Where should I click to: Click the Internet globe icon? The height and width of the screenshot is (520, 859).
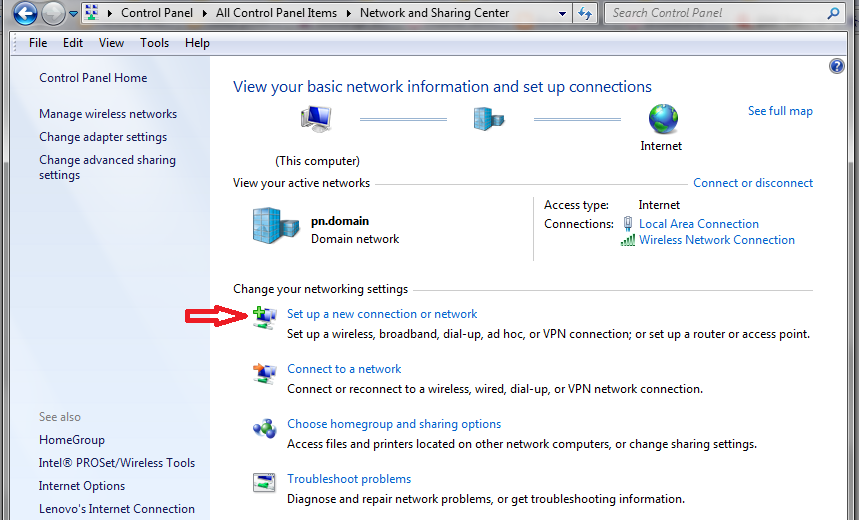pyautogui.click(x=662, y=119)
